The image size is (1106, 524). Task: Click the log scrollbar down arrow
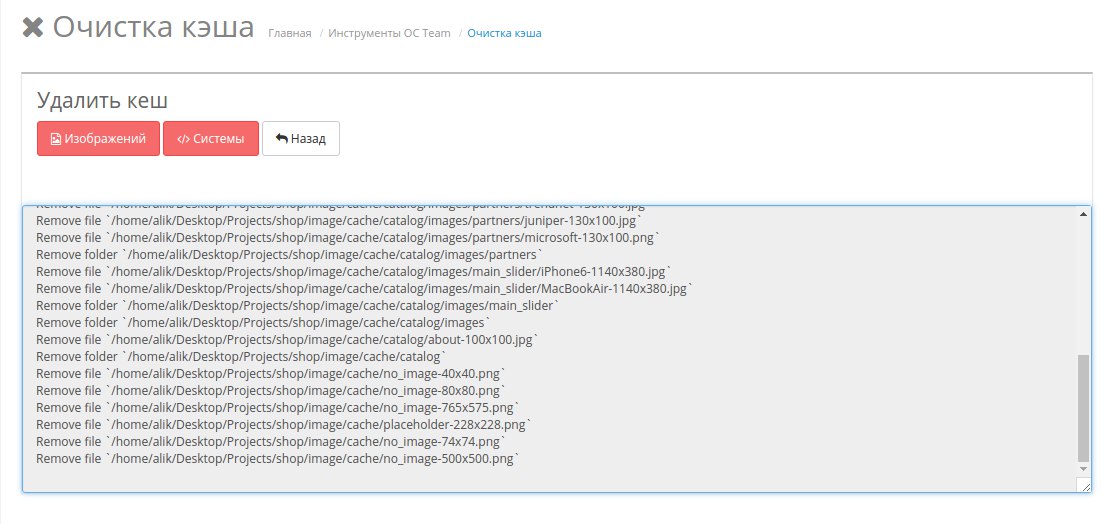click(1083, 469)
